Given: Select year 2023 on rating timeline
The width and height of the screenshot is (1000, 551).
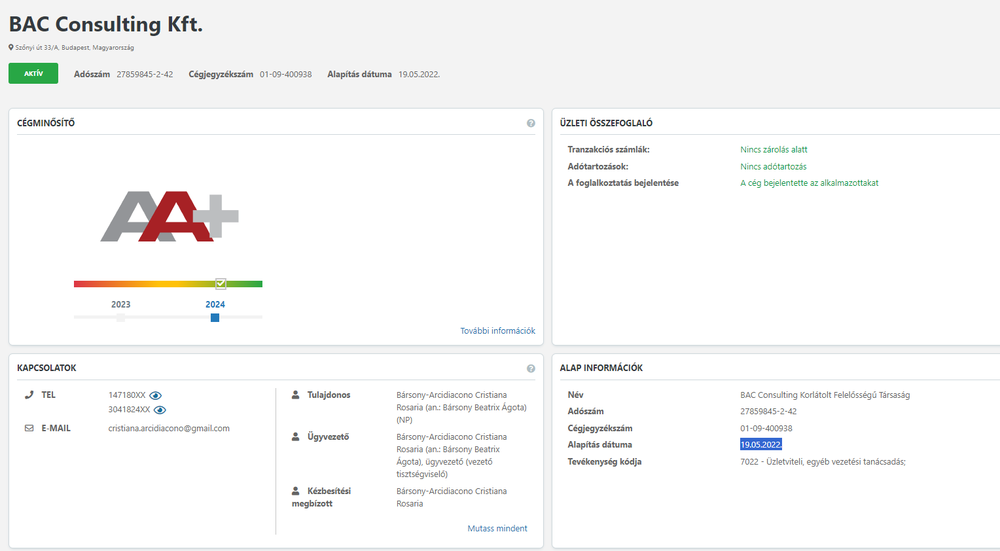Looking at the screenshot, I should (x=121, y=305).
